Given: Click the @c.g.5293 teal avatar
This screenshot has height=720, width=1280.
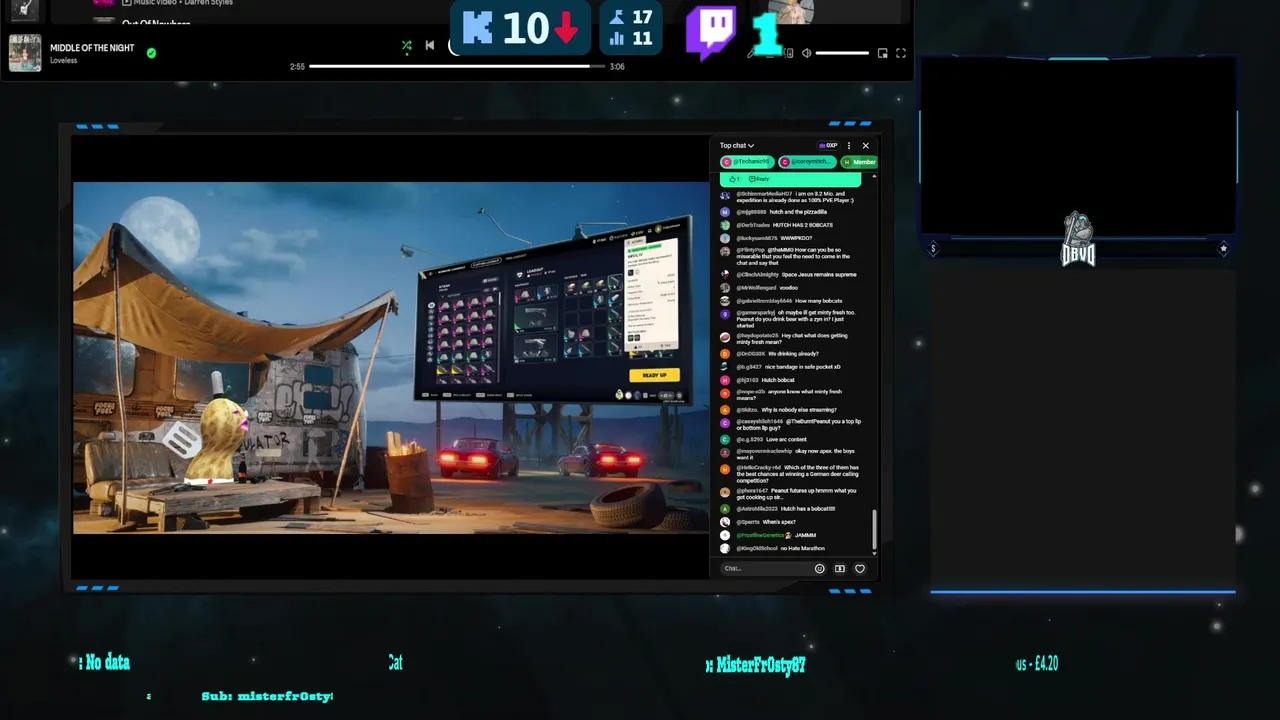Looking at the screenshot, I should 725,440.
